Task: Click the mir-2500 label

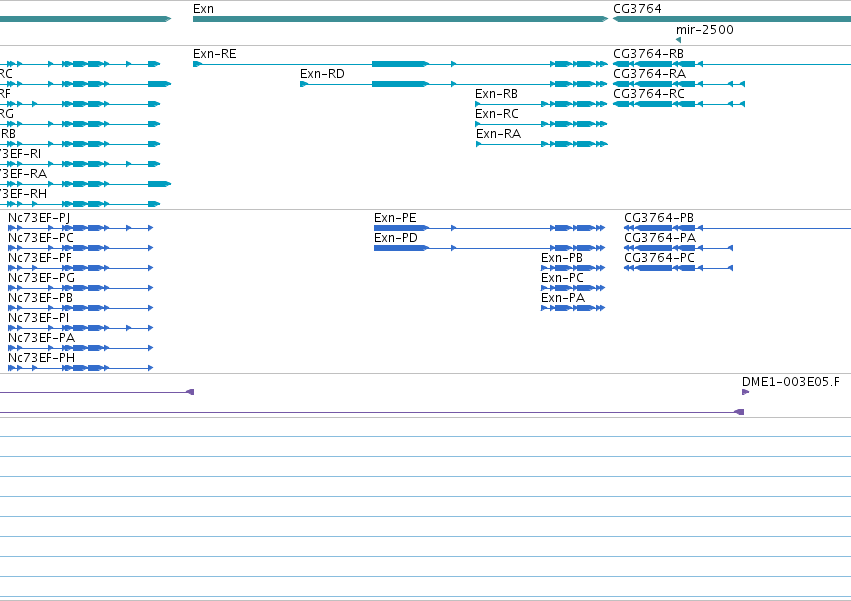Action: tap(704, 30)
